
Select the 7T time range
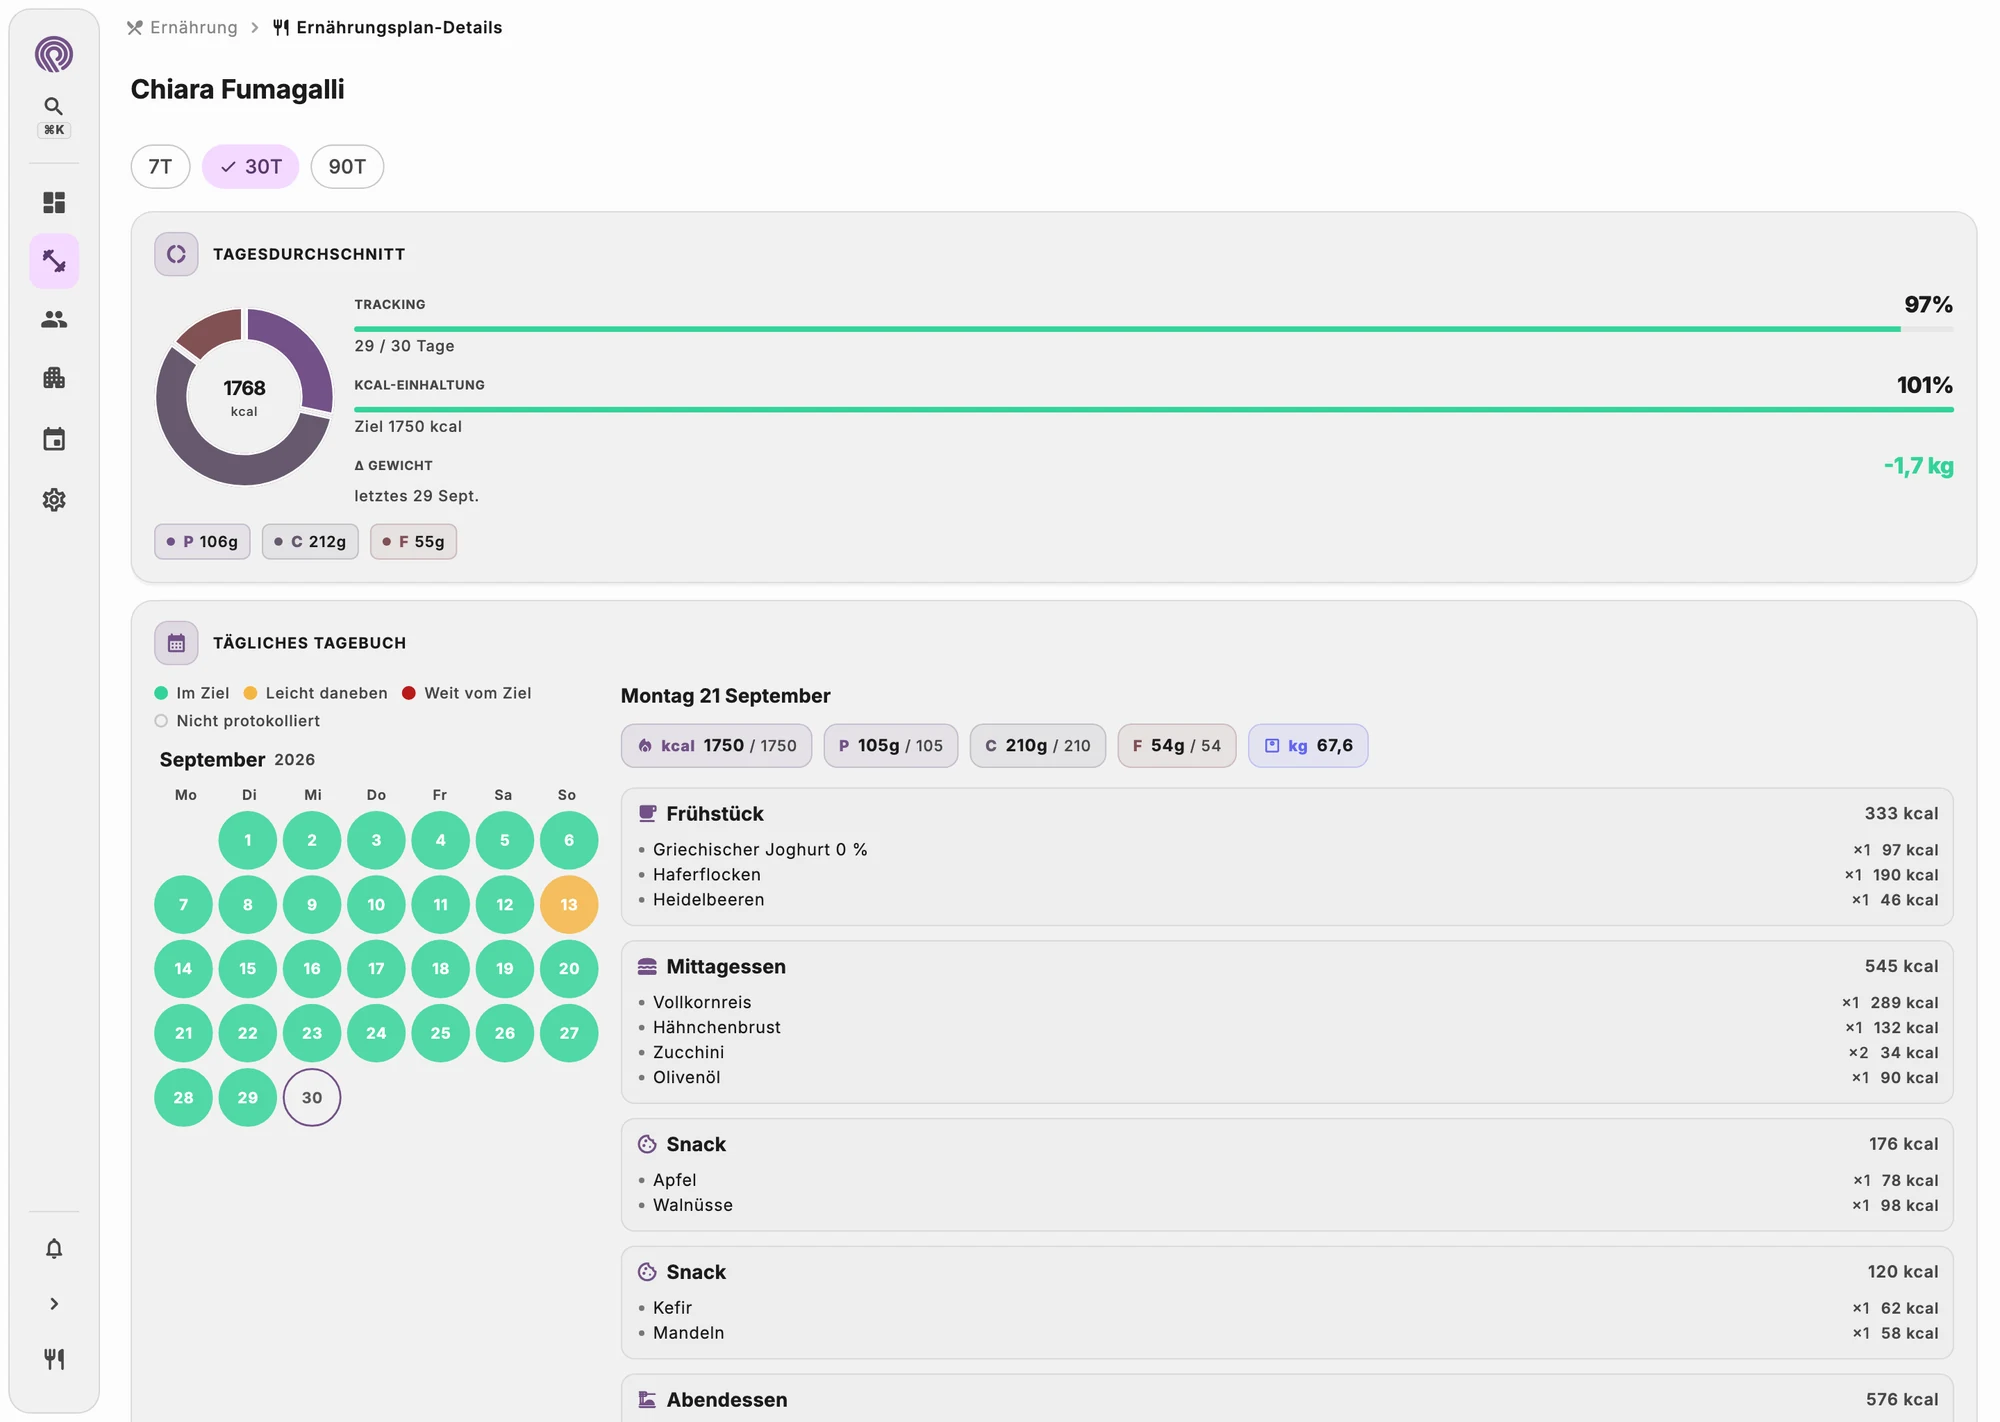(x=160, y=167)
